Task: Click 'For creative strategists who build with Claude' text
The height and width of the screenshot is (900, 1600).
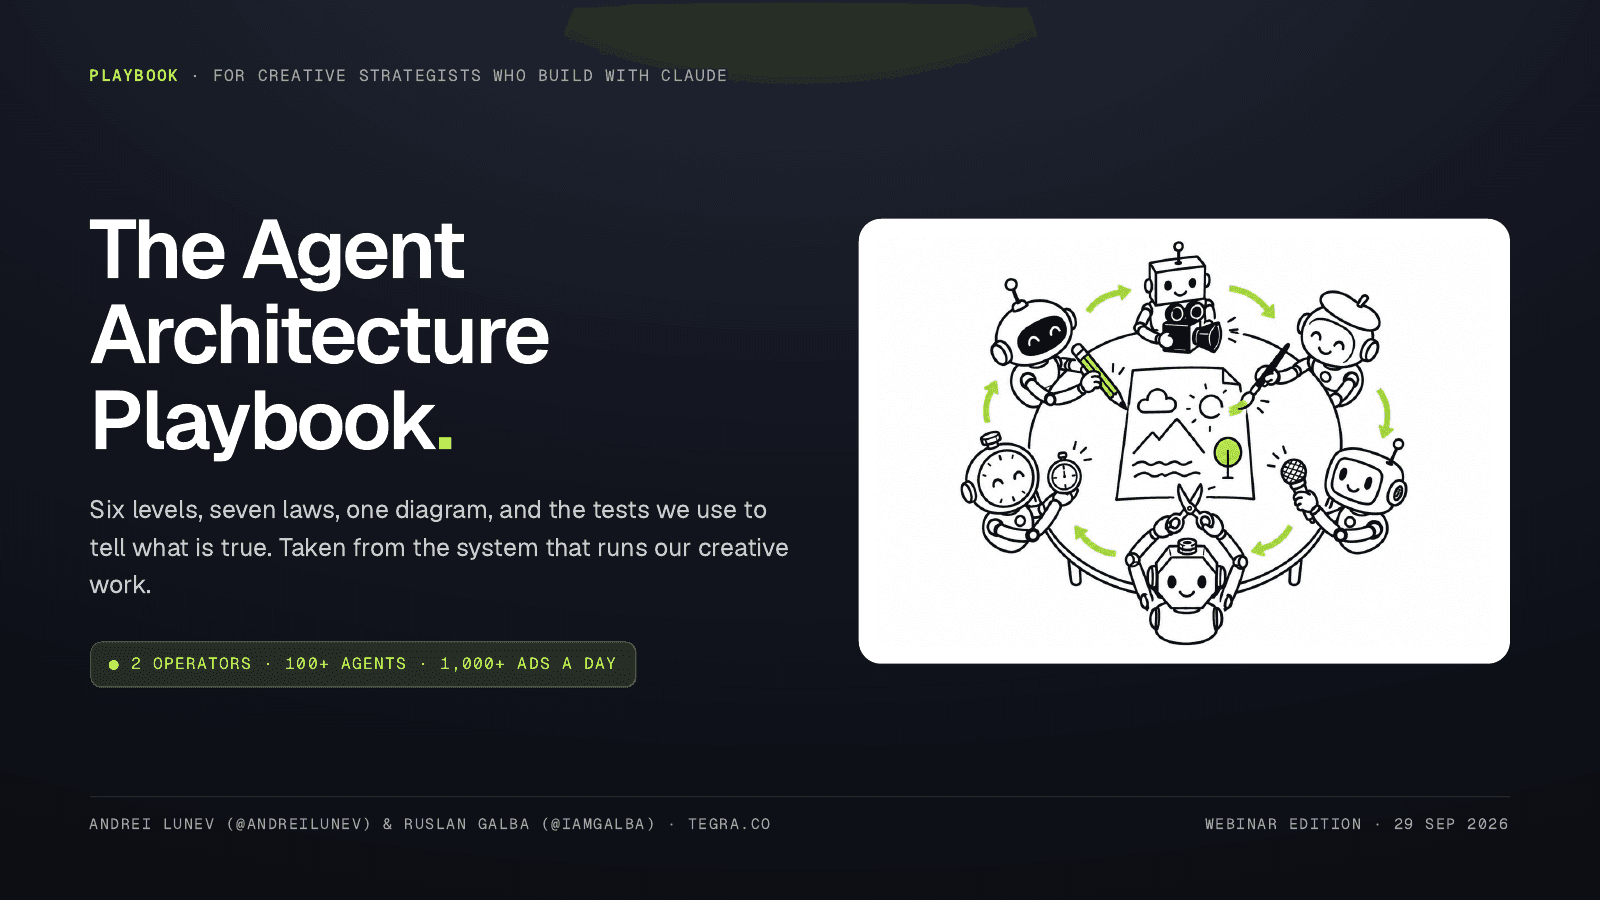Action: tap(470, 76)
